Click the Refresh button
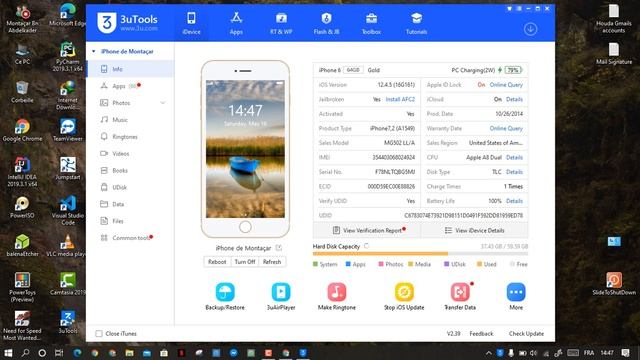Viewport: 640px width, 360px height. [272, 262]
